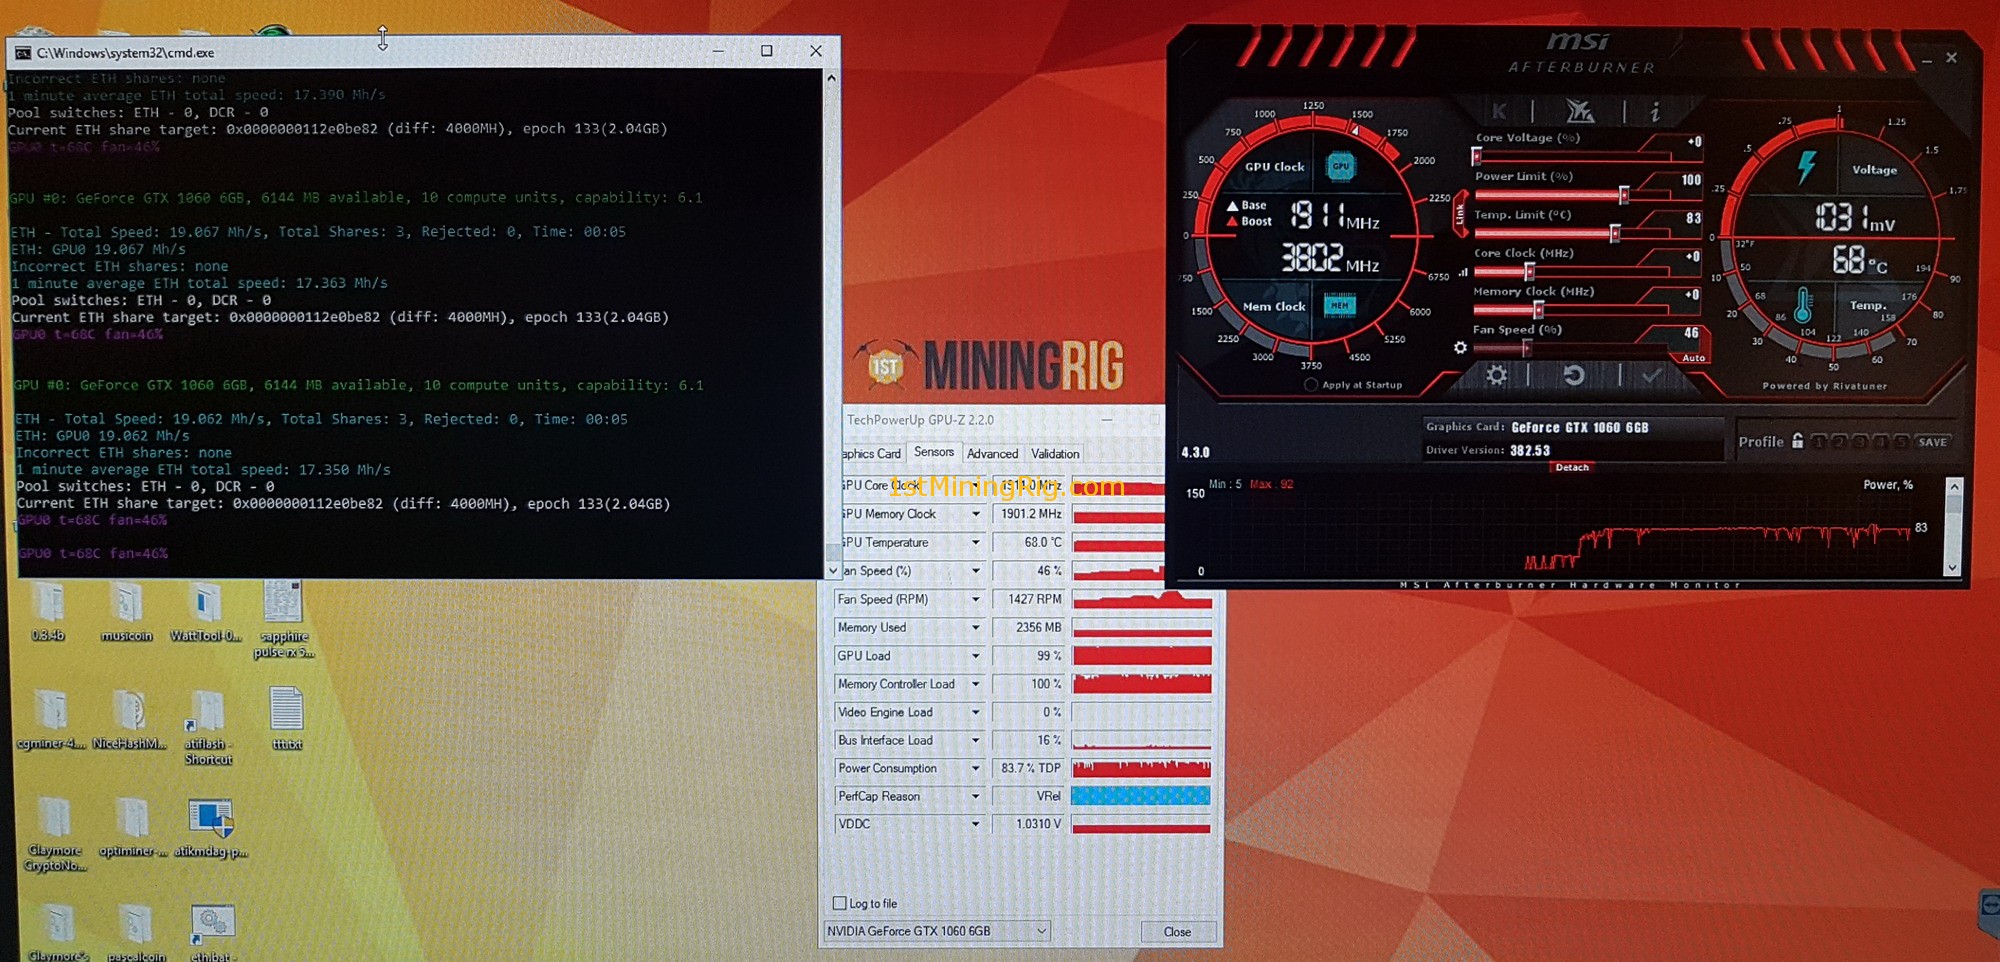Click the cmd window scroll-up arrow
2000x962 pixels.
831,77
